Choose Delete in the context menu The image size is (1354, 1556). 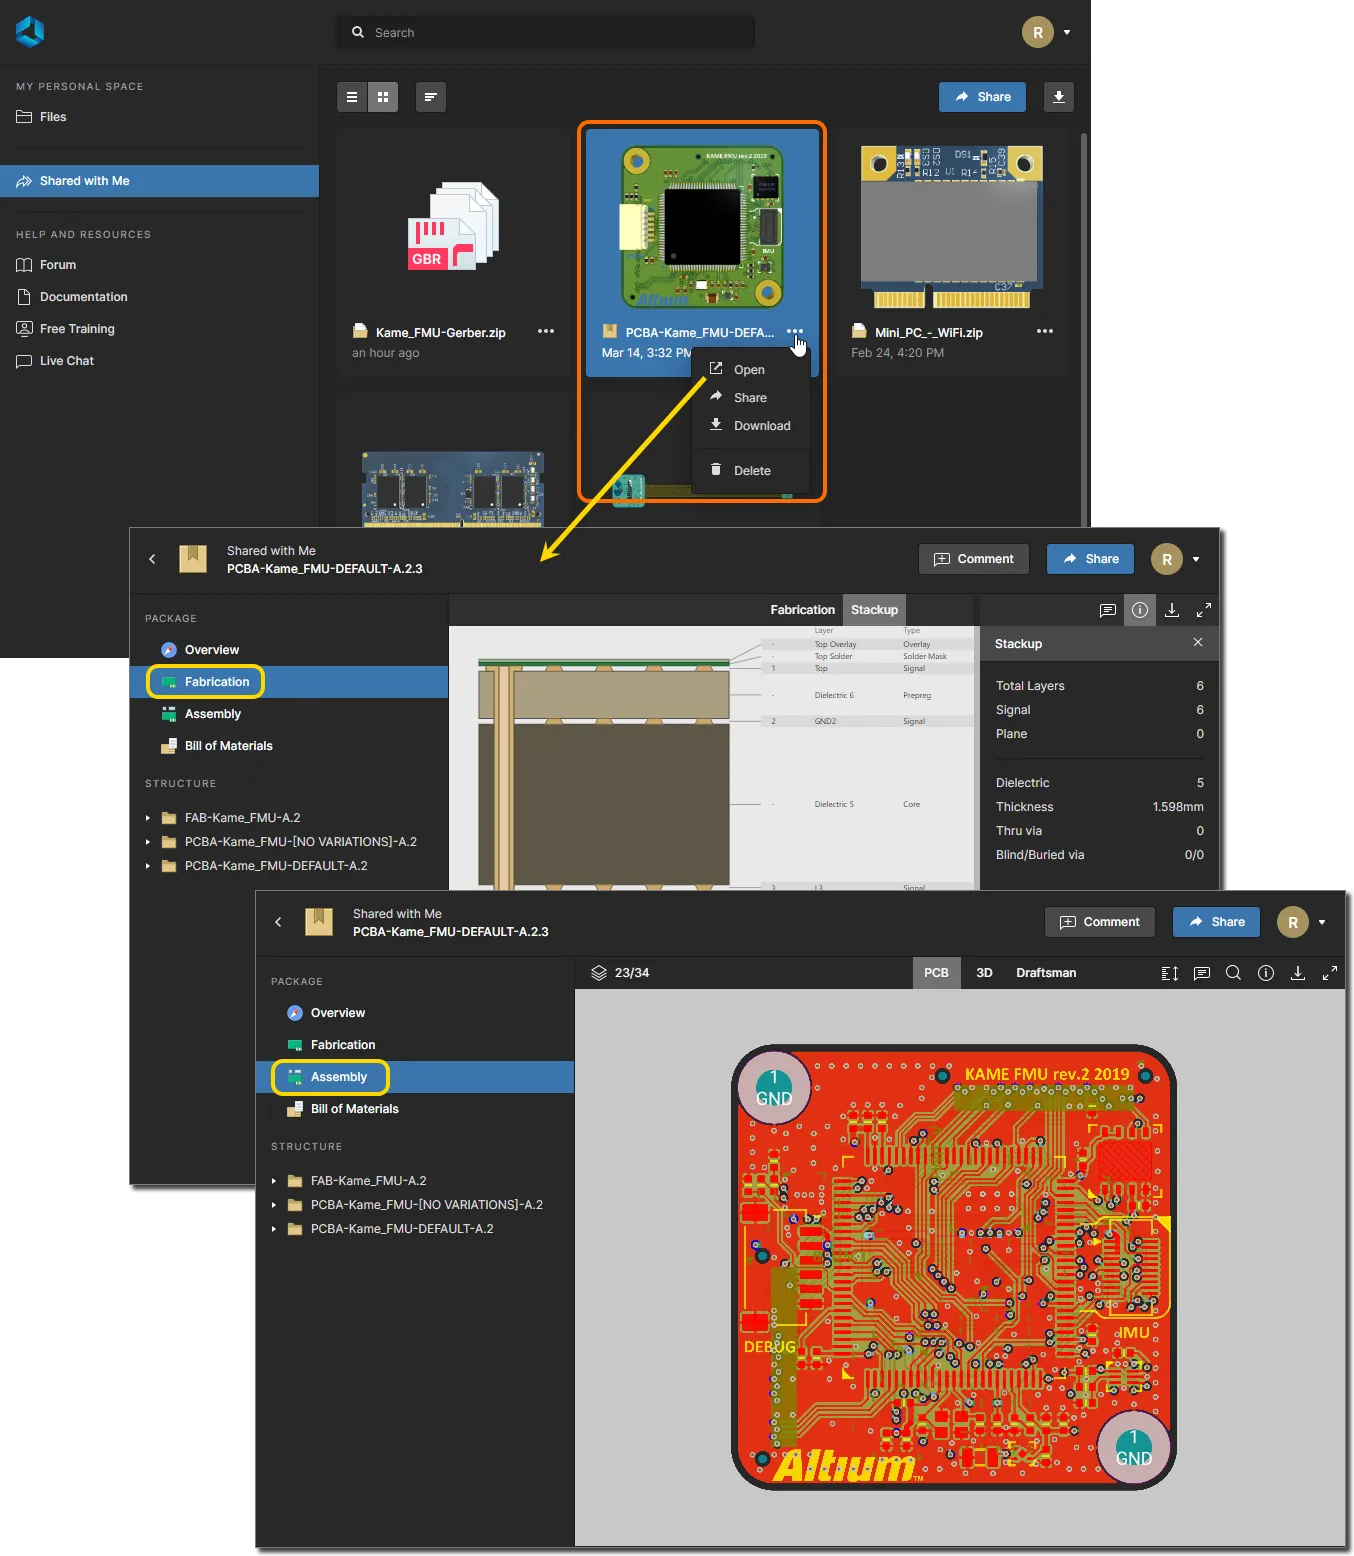click(x=752, y=471)
